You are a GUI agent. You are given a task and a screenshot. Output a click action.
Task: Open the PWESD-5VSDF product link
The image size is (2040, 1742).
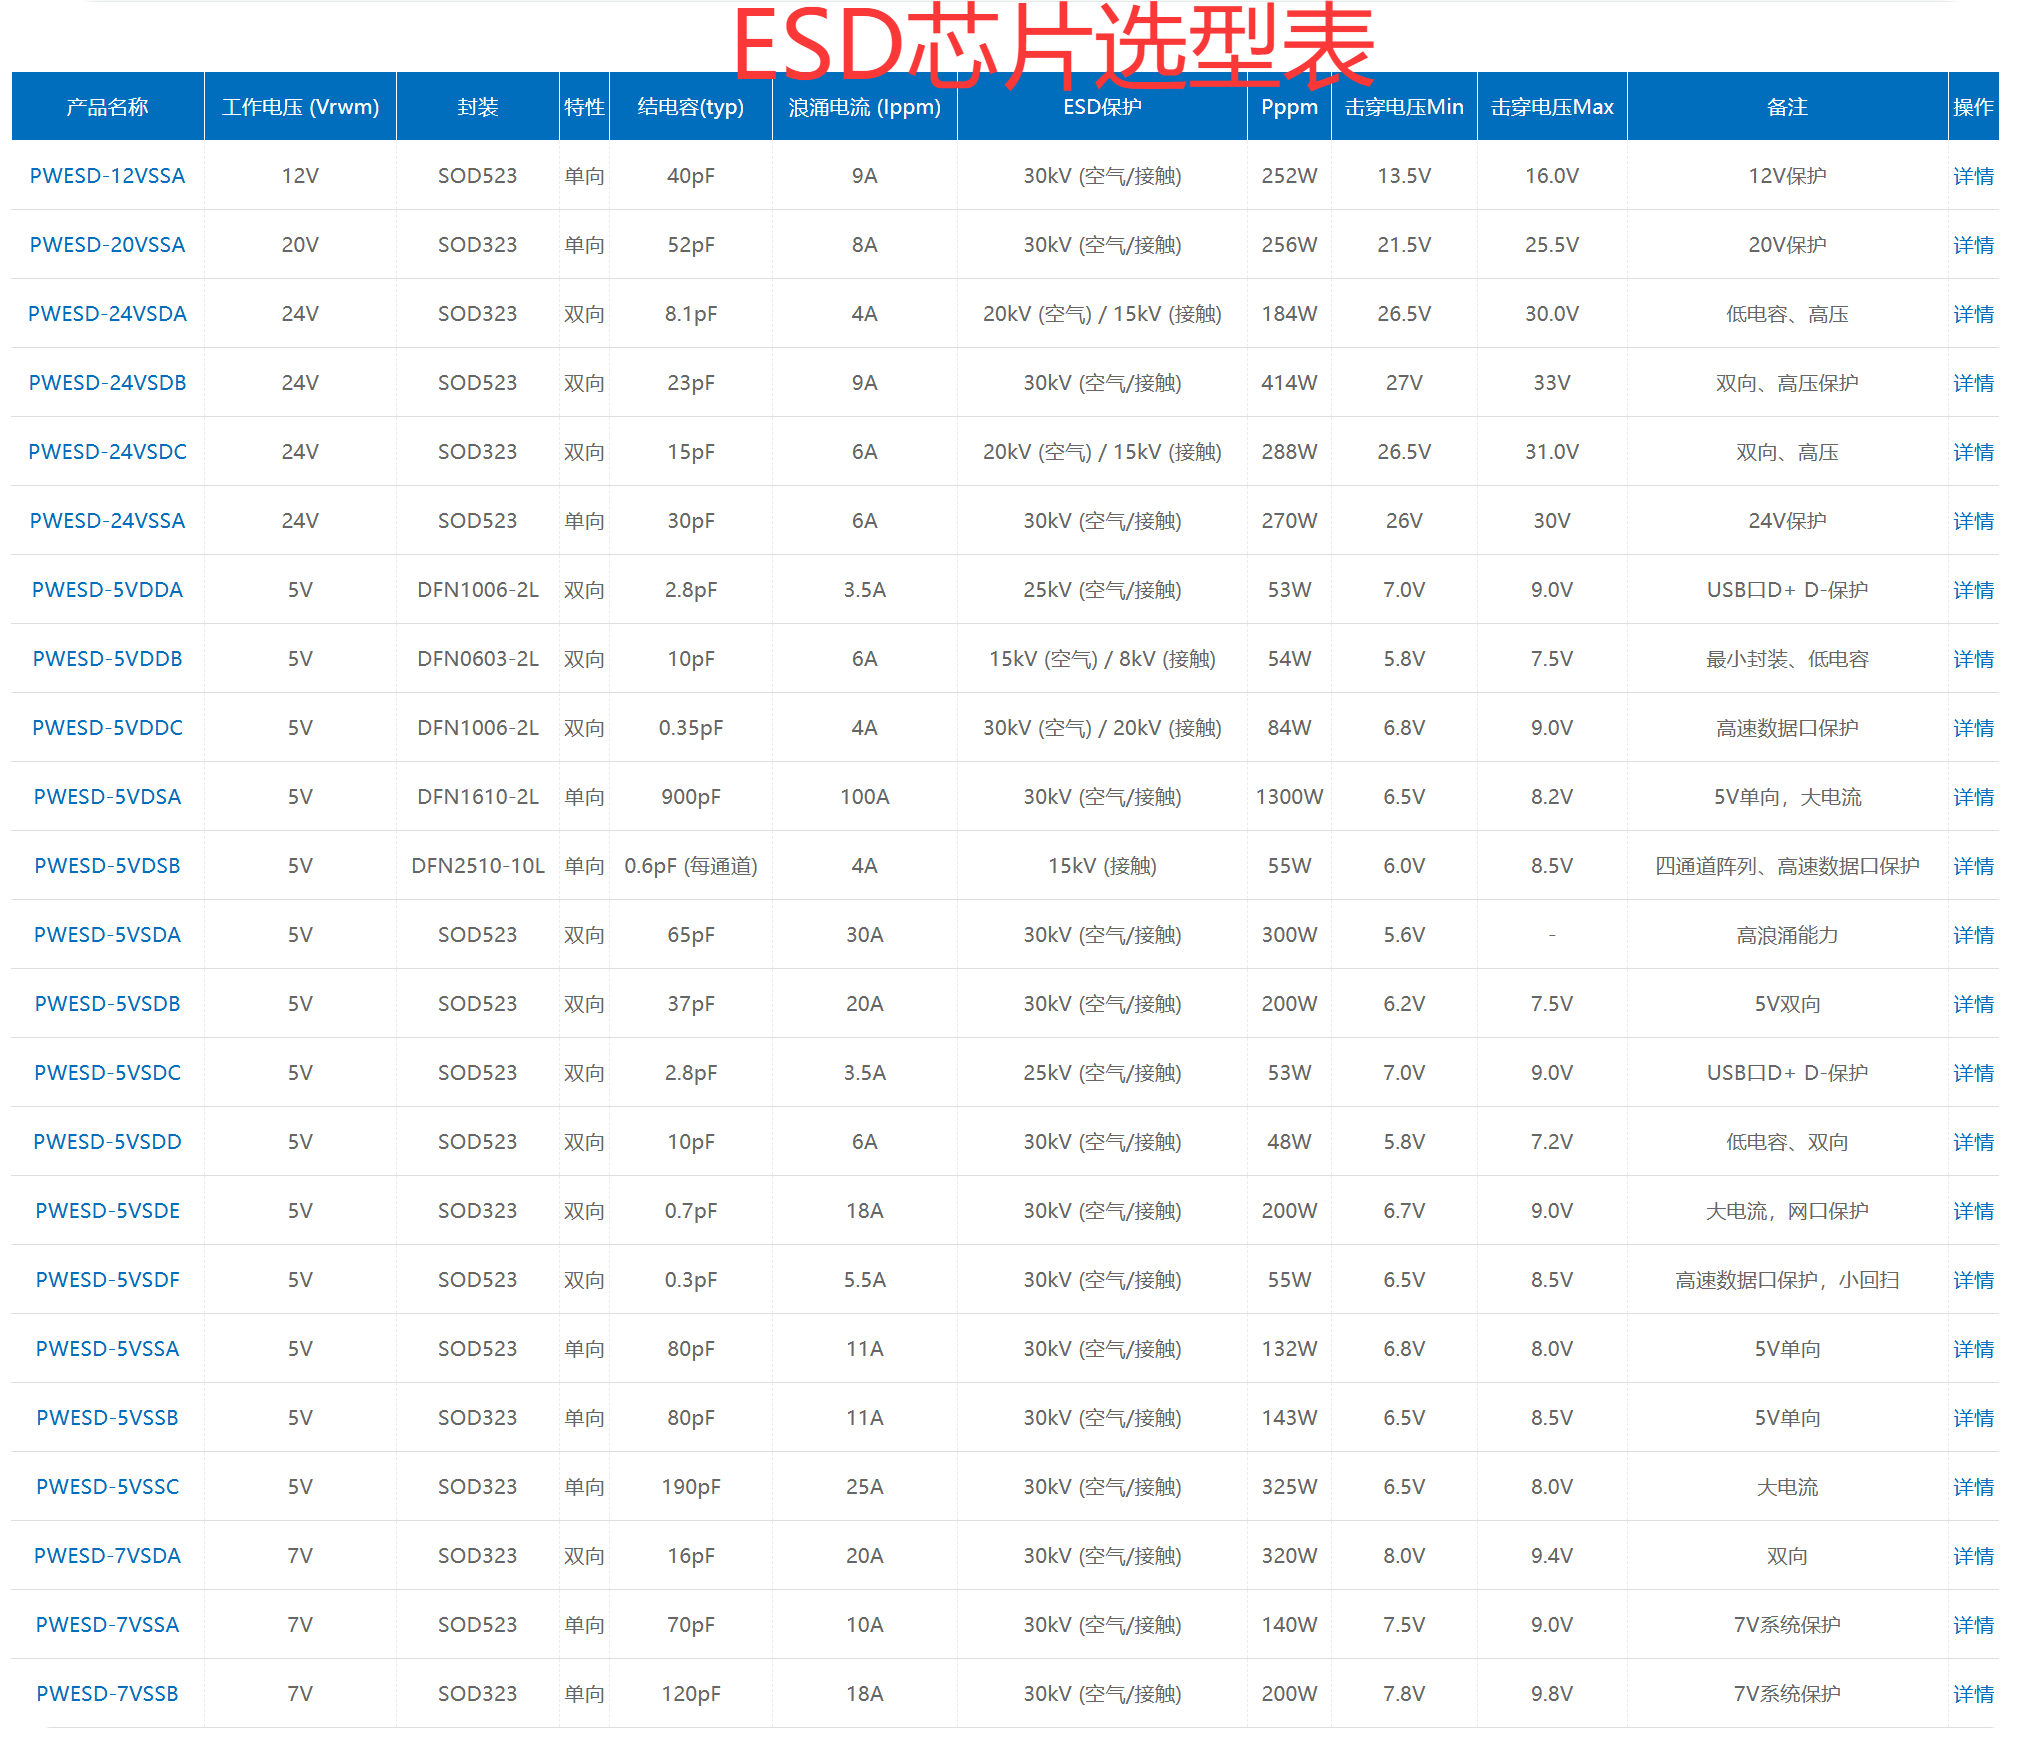click(x=107, y=1280)
